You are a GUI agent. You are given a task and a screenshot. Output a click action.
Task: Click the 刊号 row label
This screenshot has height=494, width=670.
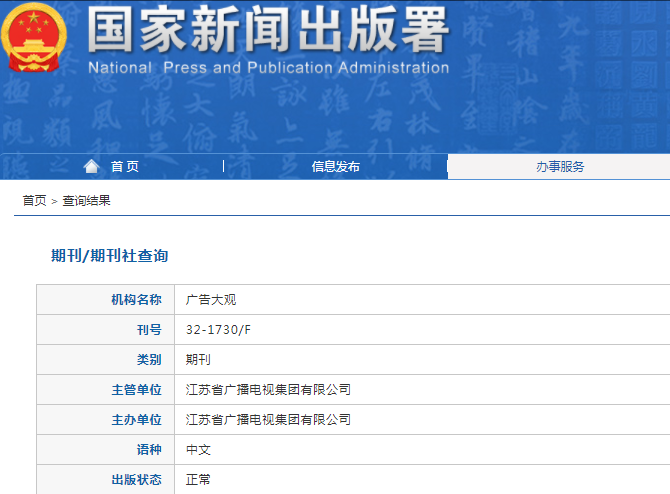(148, 330)
